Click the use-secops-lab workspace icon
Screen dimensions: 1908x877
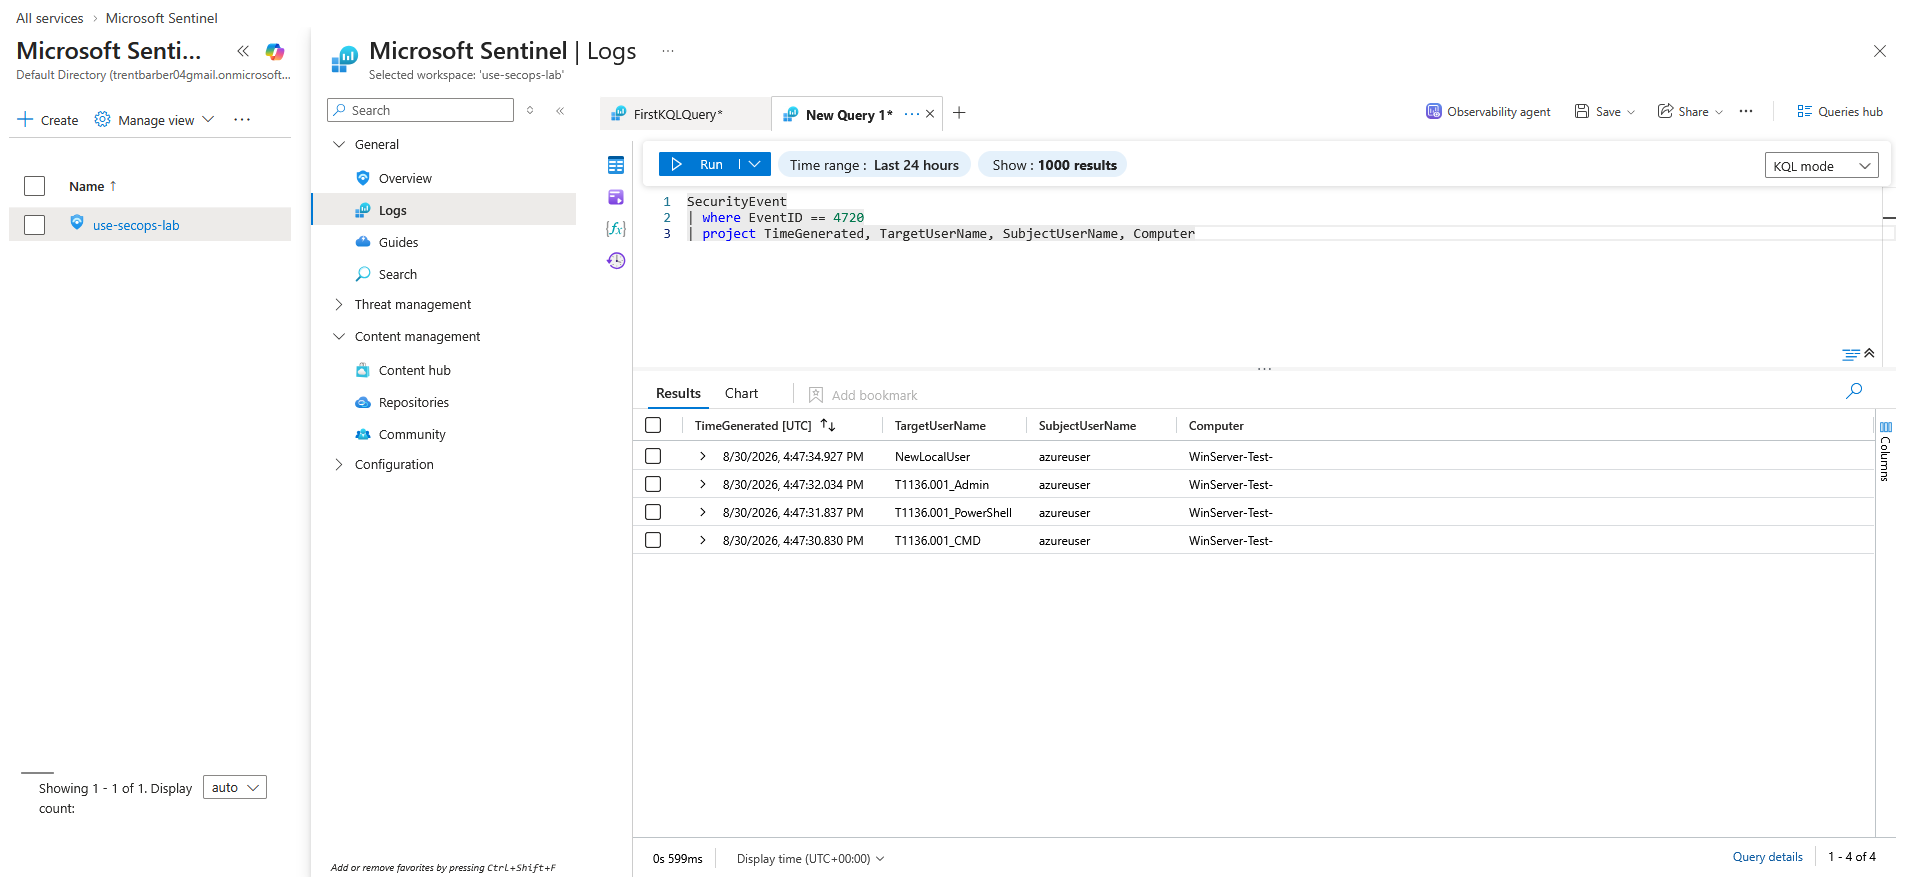pyautogui.click(x=77, y=223)
